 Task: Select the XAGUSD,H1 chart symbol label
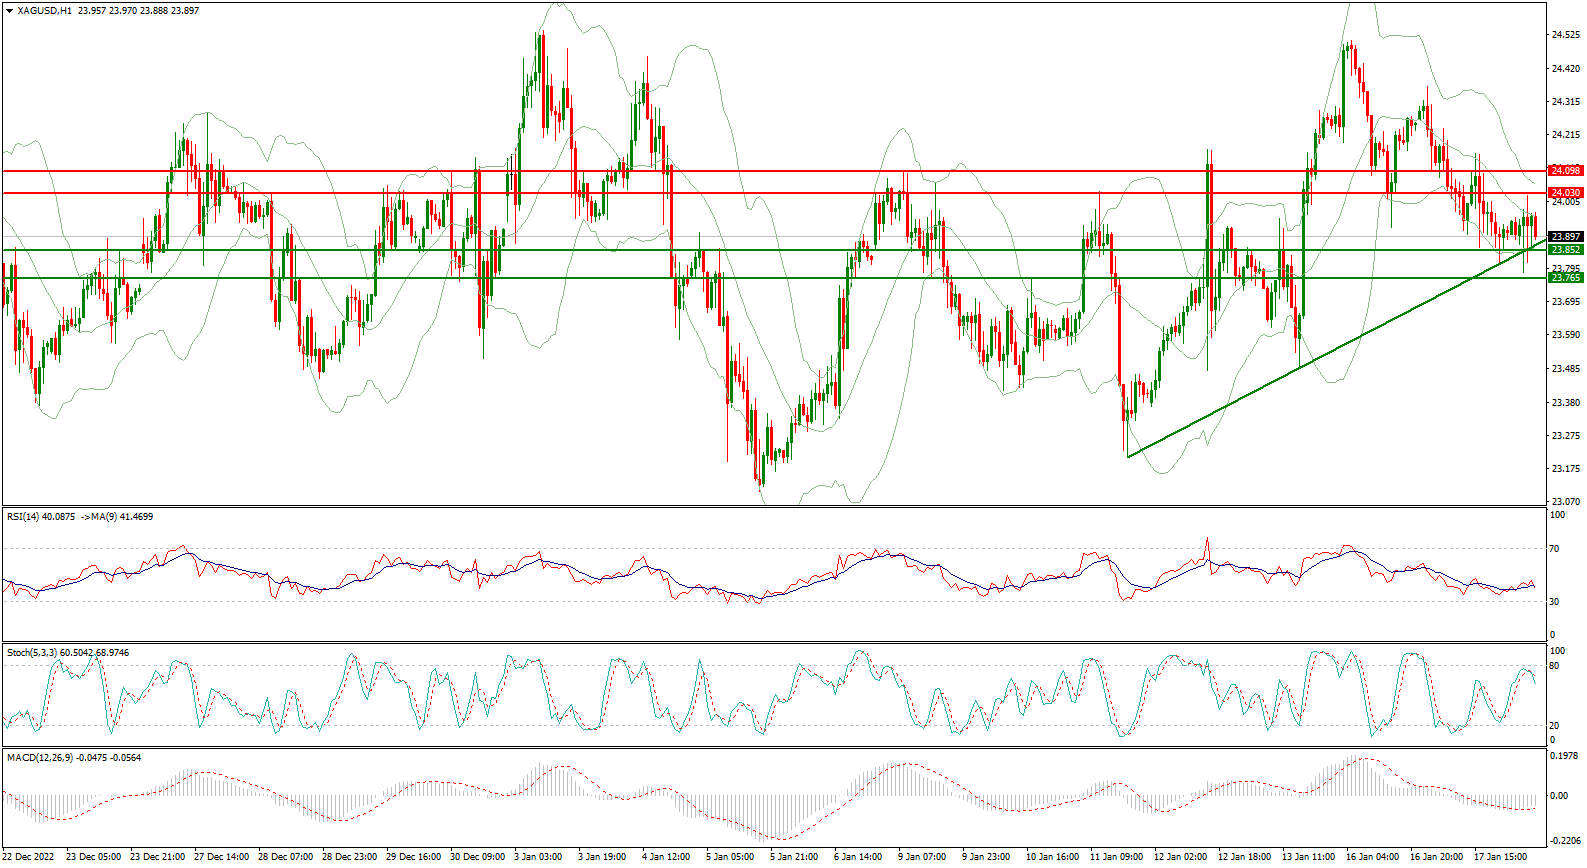tap(45, 11)
